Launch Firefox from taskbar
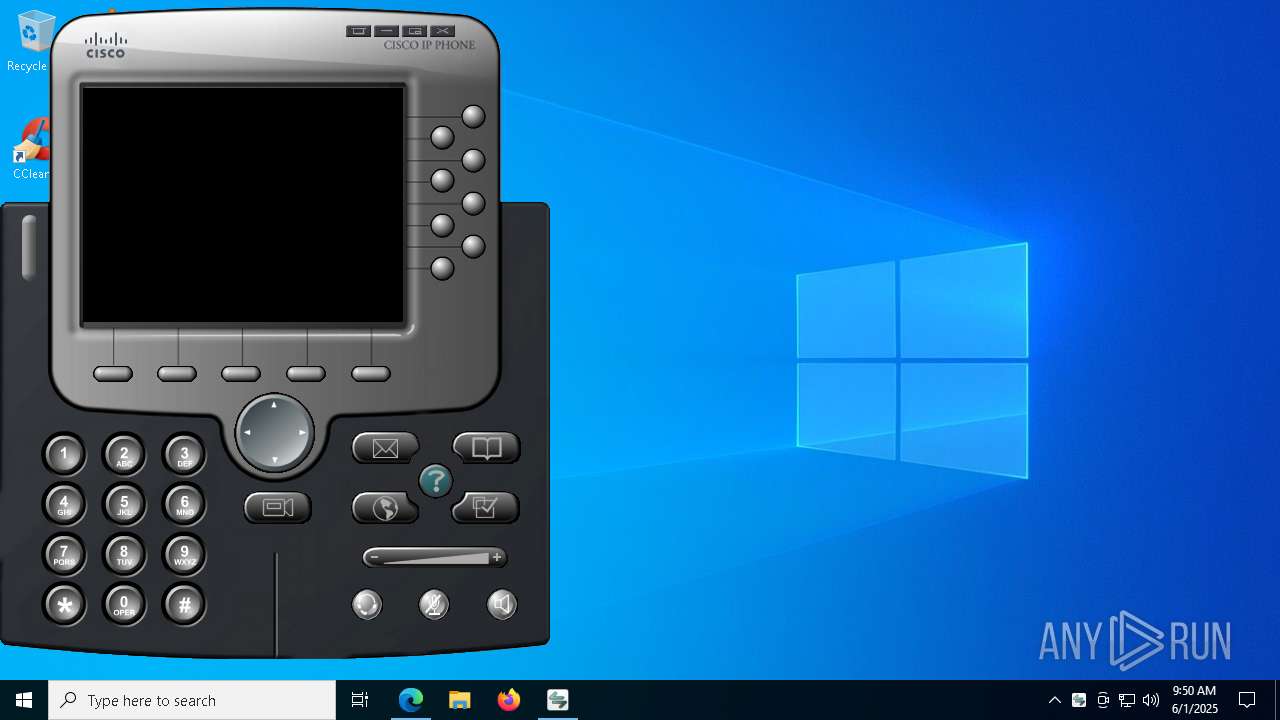Viewport: 1280px width, 720px height. tap(509, 700)
